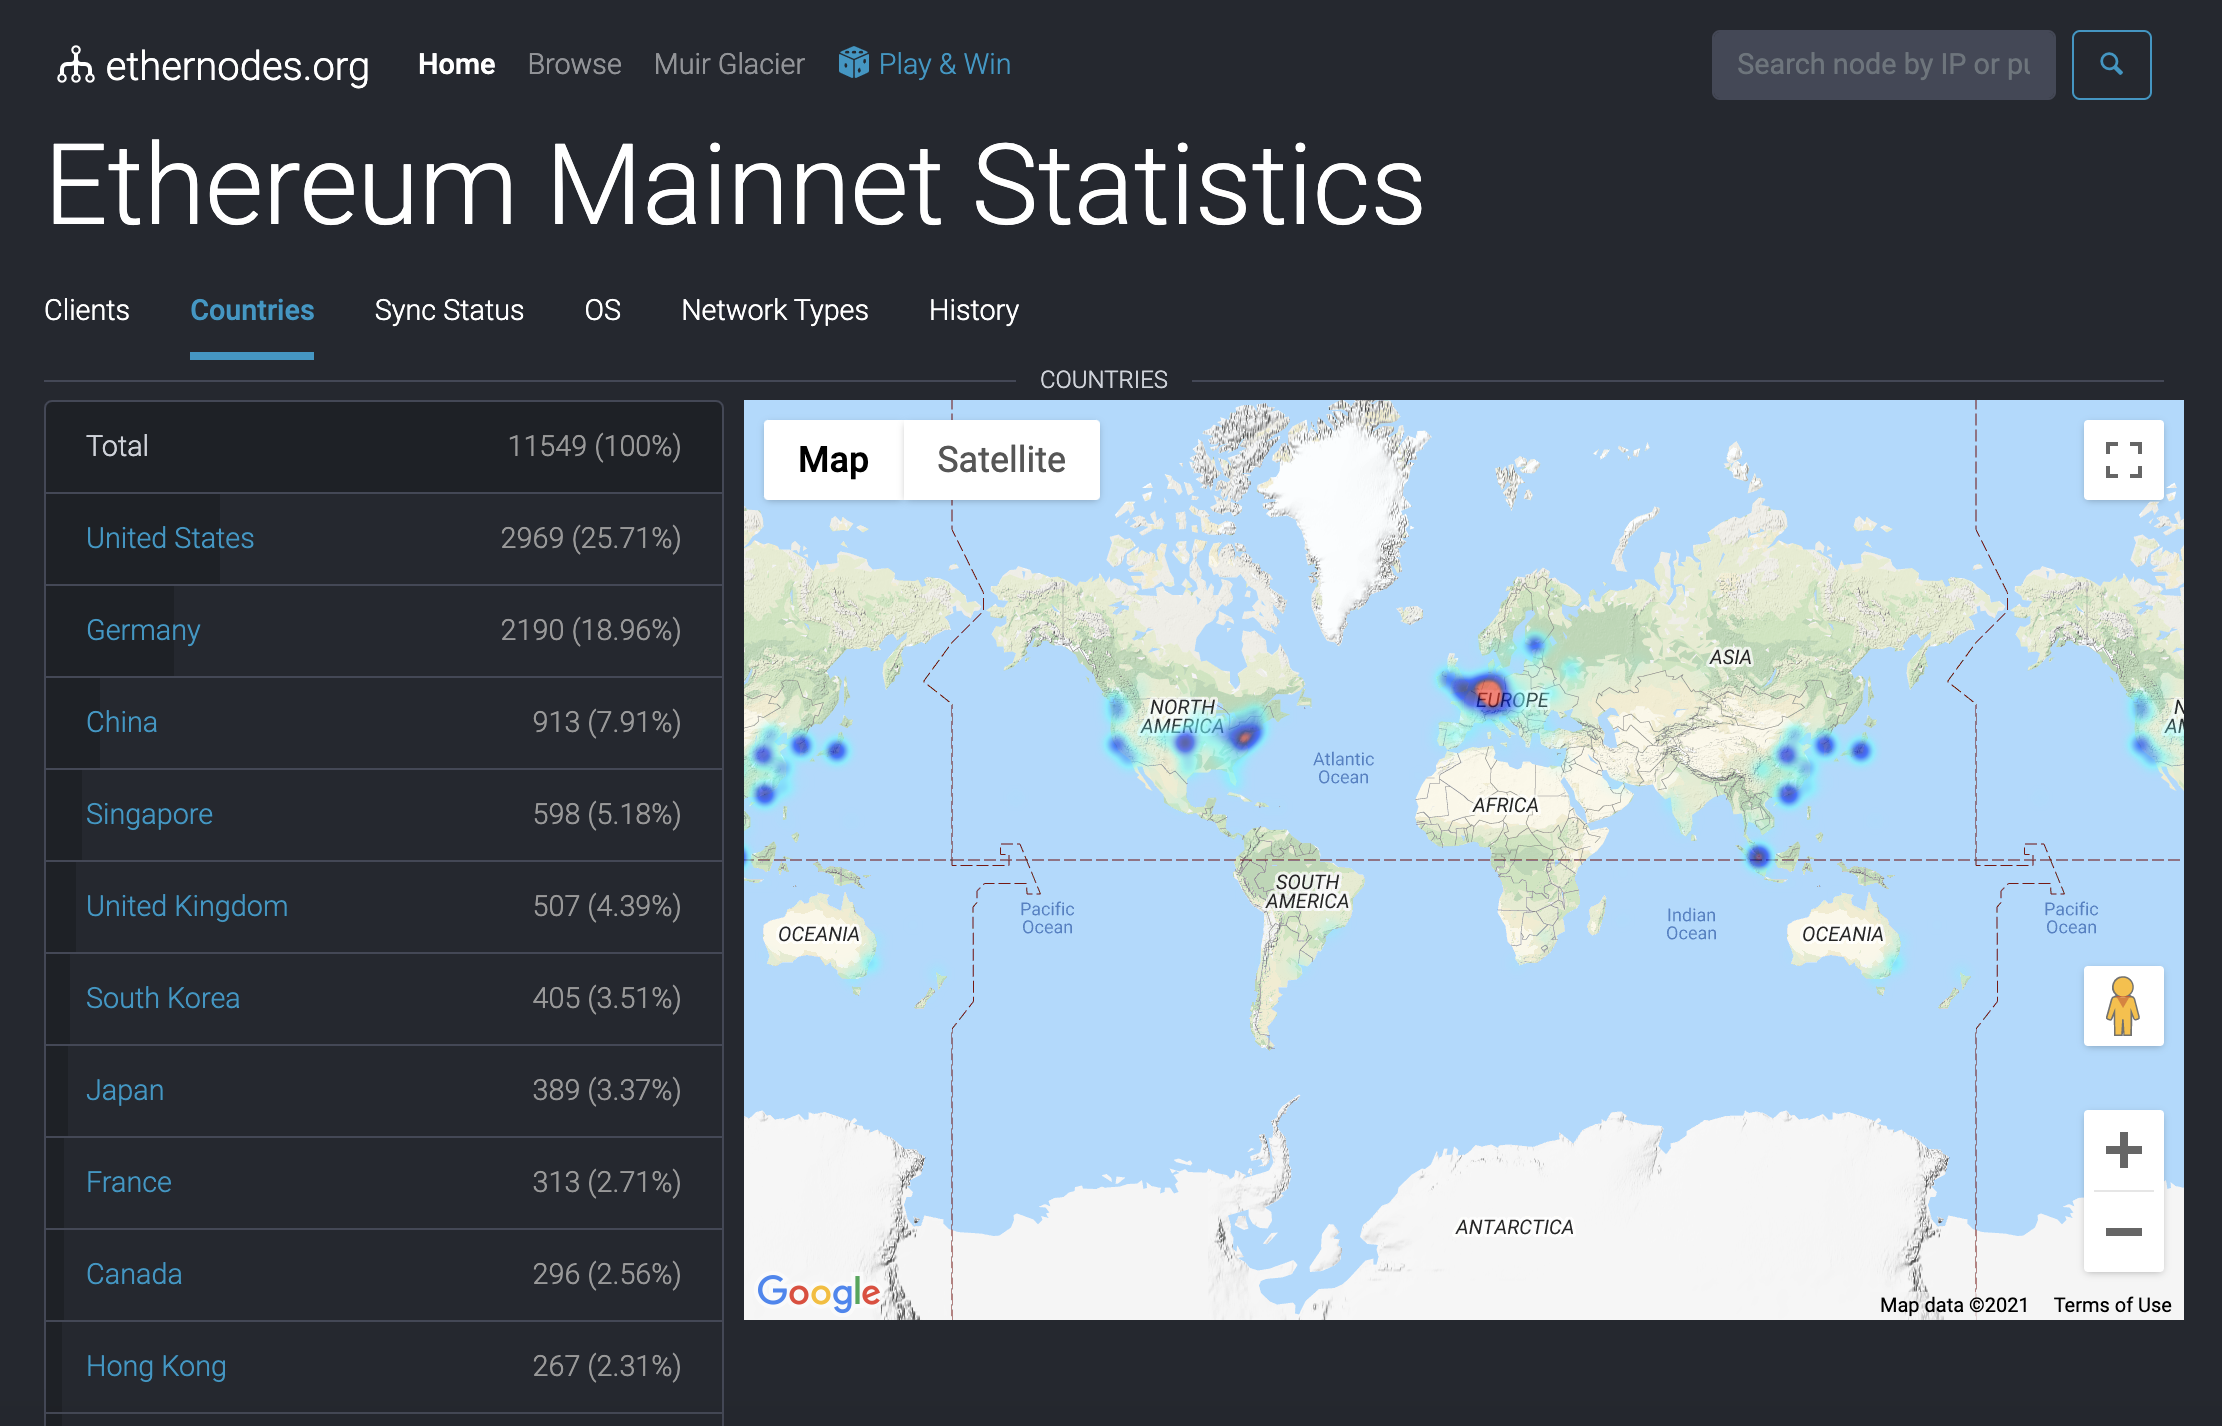This screenshot has height=1426, width=2222.
Task: Click the red Europe heatmap hotspot
Action: click(1489, 691)
